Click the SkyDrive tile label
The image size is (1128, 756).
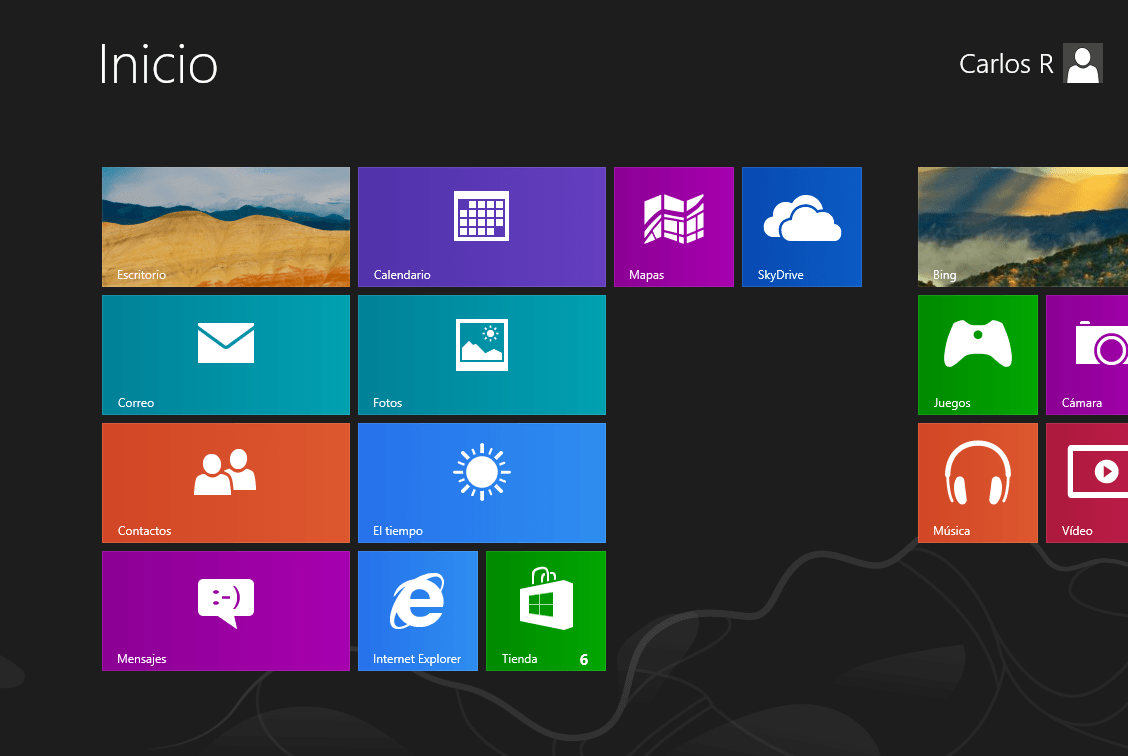point(781,275)
